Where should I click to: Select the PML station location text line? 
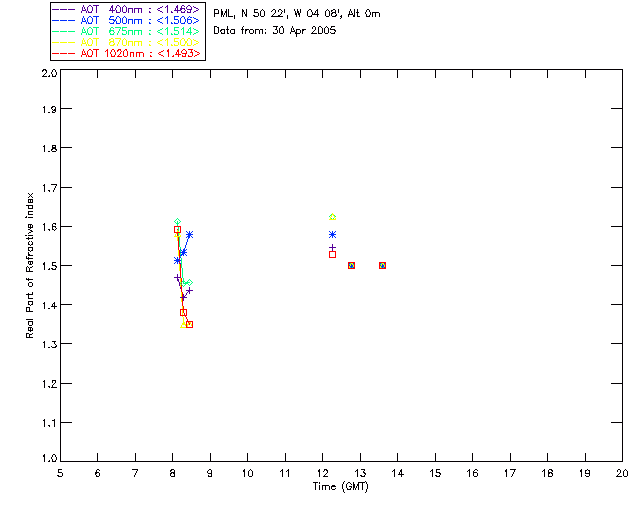click(297, 14)
